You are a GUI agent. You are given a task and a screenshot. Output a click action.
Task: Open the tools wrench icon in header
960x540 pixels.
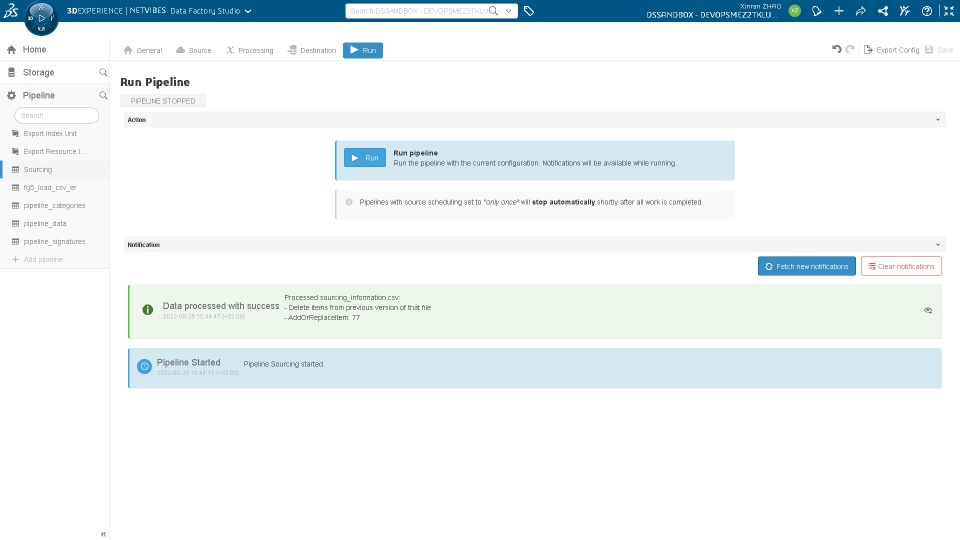(905, 11)
